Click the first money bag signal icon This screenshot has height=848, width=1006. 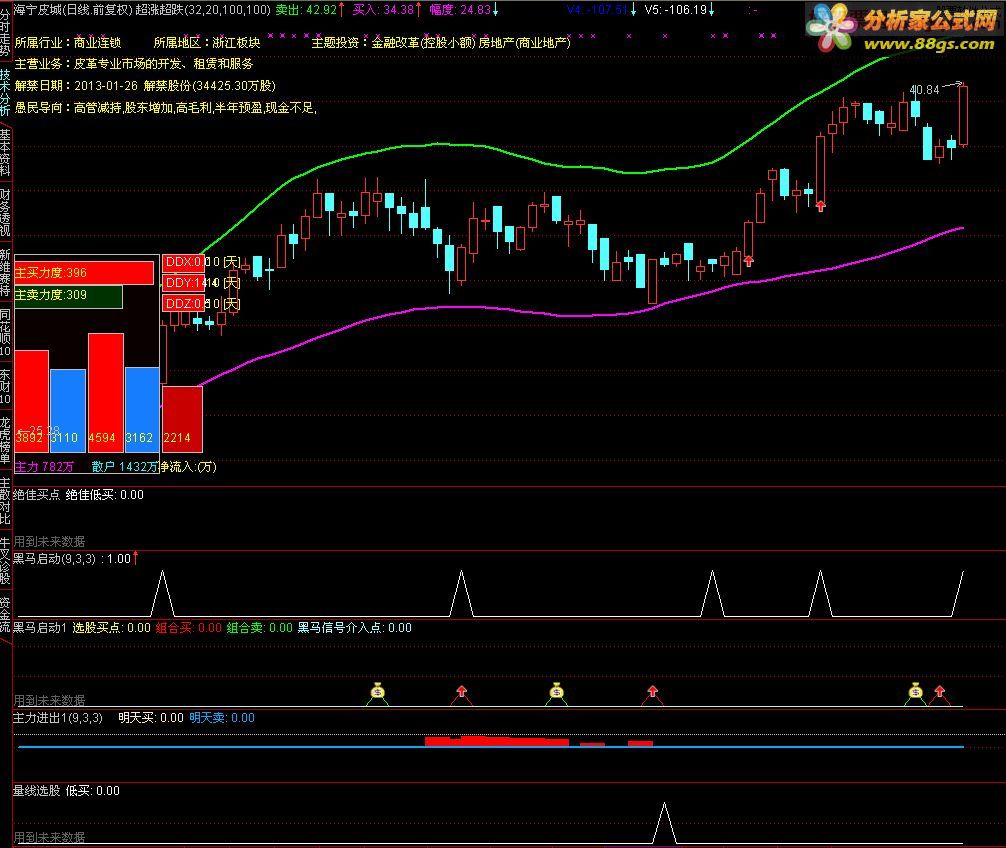click(x=377, y=691)
